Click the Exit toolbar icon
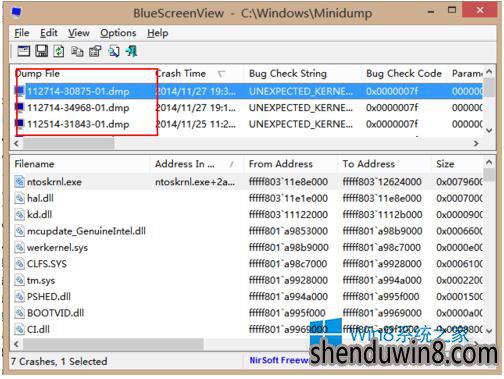 point(132,51)
